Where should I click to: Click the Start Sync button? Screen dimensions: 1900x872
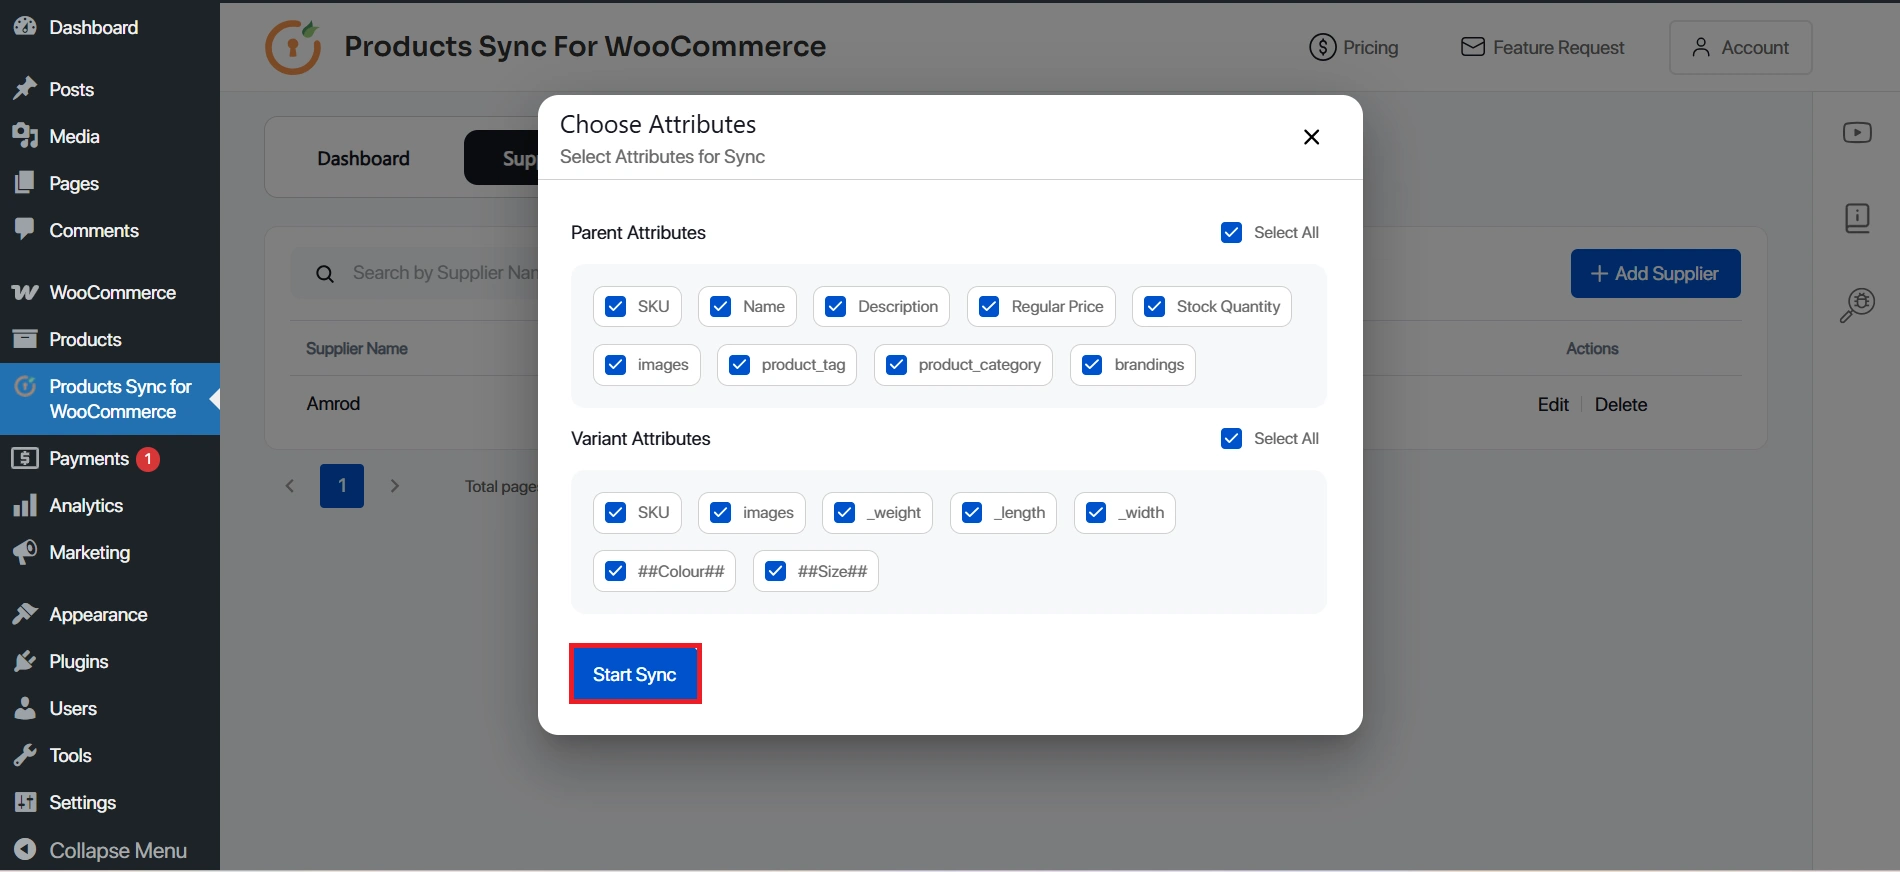(x=635, y=674)
